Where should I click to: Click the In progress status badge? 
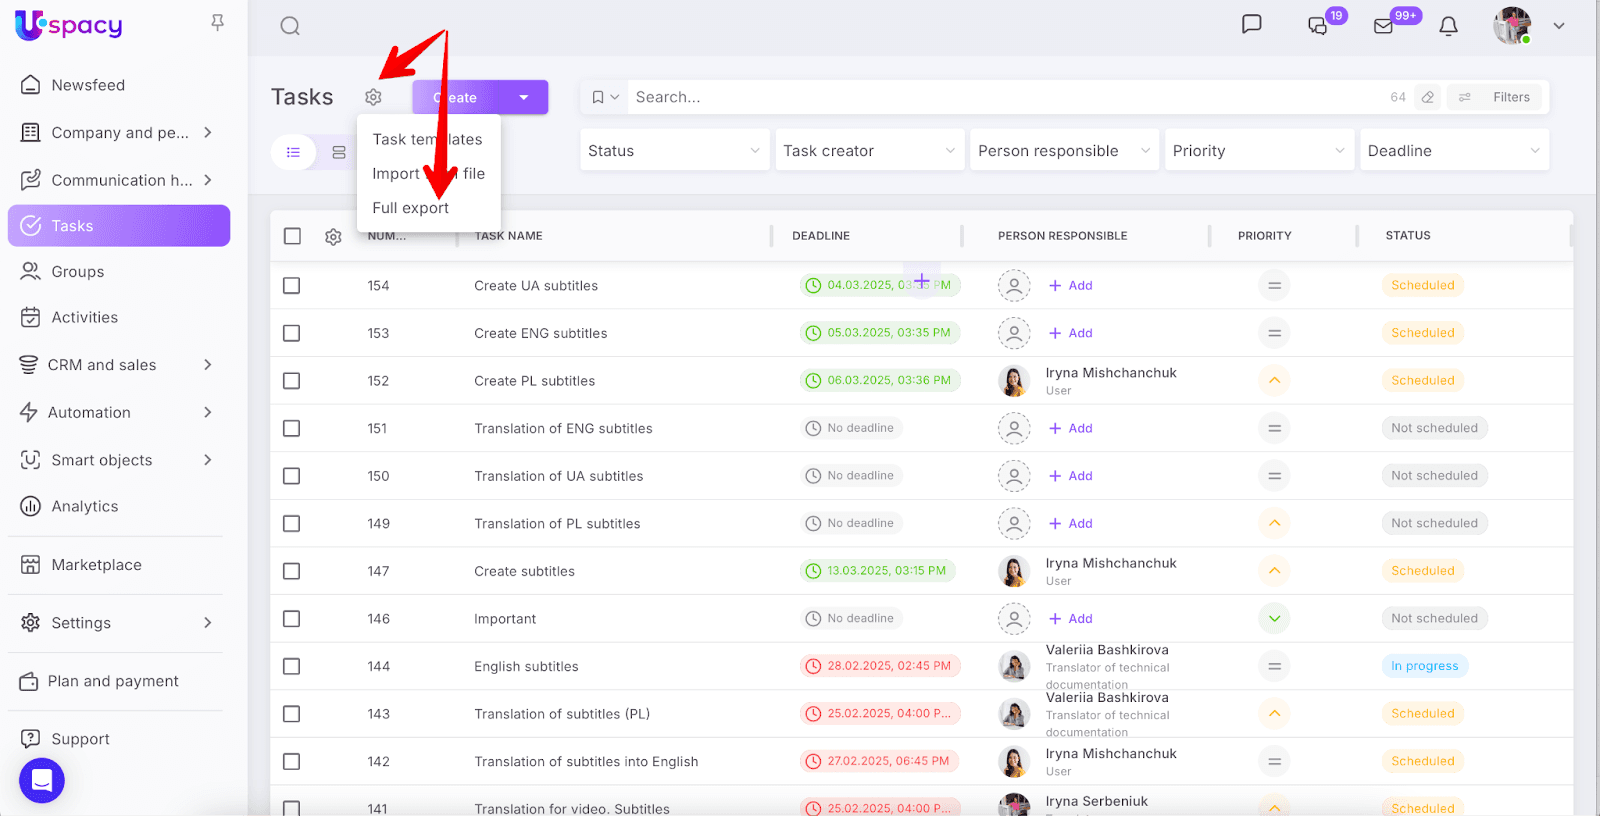coord(1424,666)
